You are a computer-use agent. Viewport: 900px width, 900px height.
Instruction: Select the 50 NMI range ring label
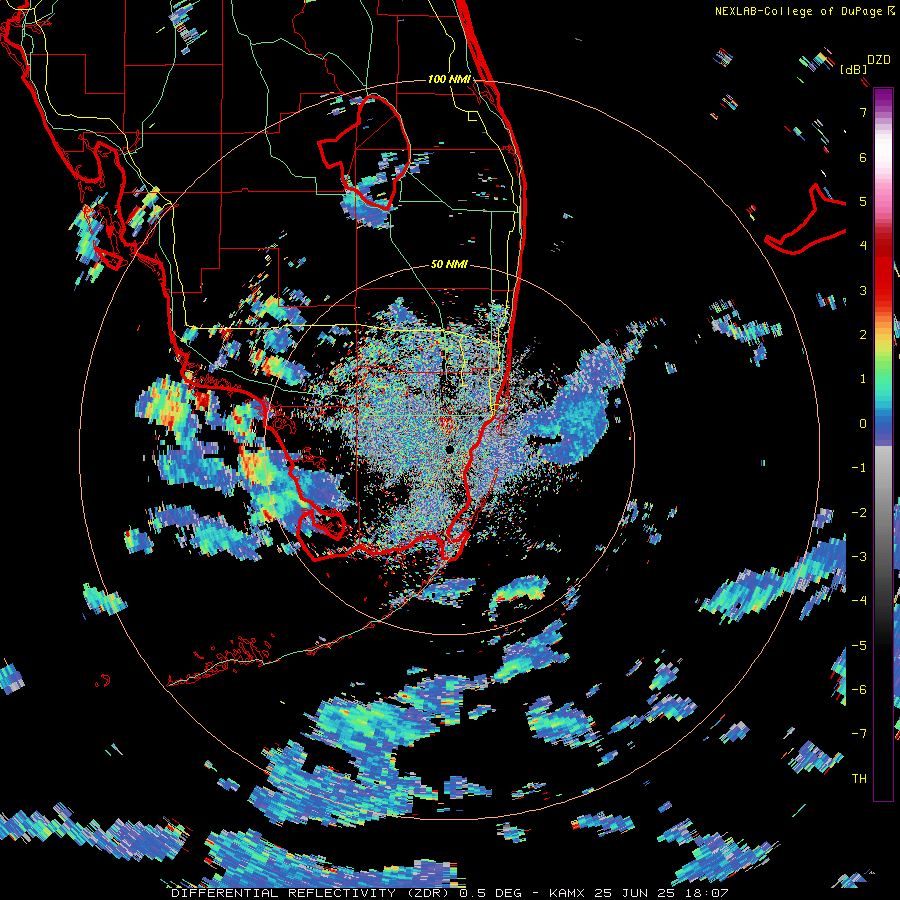click(x=449, y=264)
